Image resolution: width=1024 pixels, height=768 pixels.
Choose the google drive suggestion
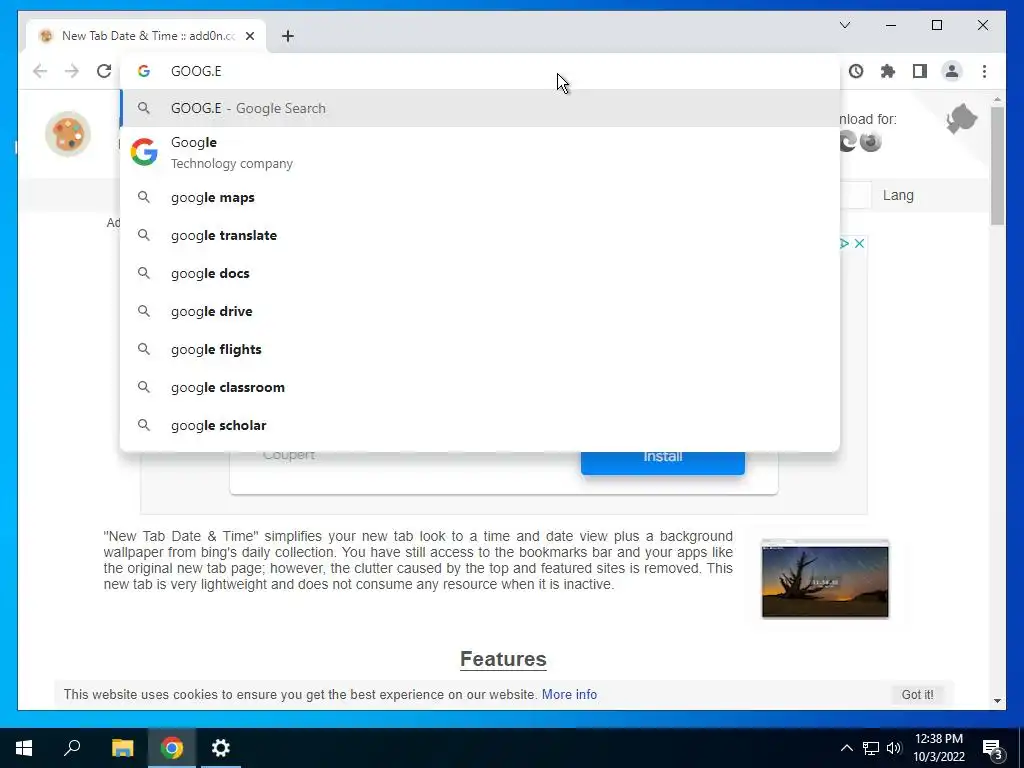pos(480,311)
